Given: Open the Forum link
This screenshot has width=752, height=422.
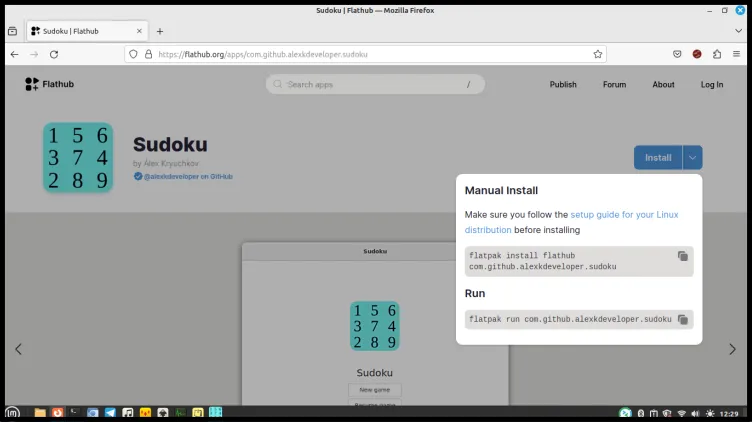Looking at the screenshot, I should 614,84.
